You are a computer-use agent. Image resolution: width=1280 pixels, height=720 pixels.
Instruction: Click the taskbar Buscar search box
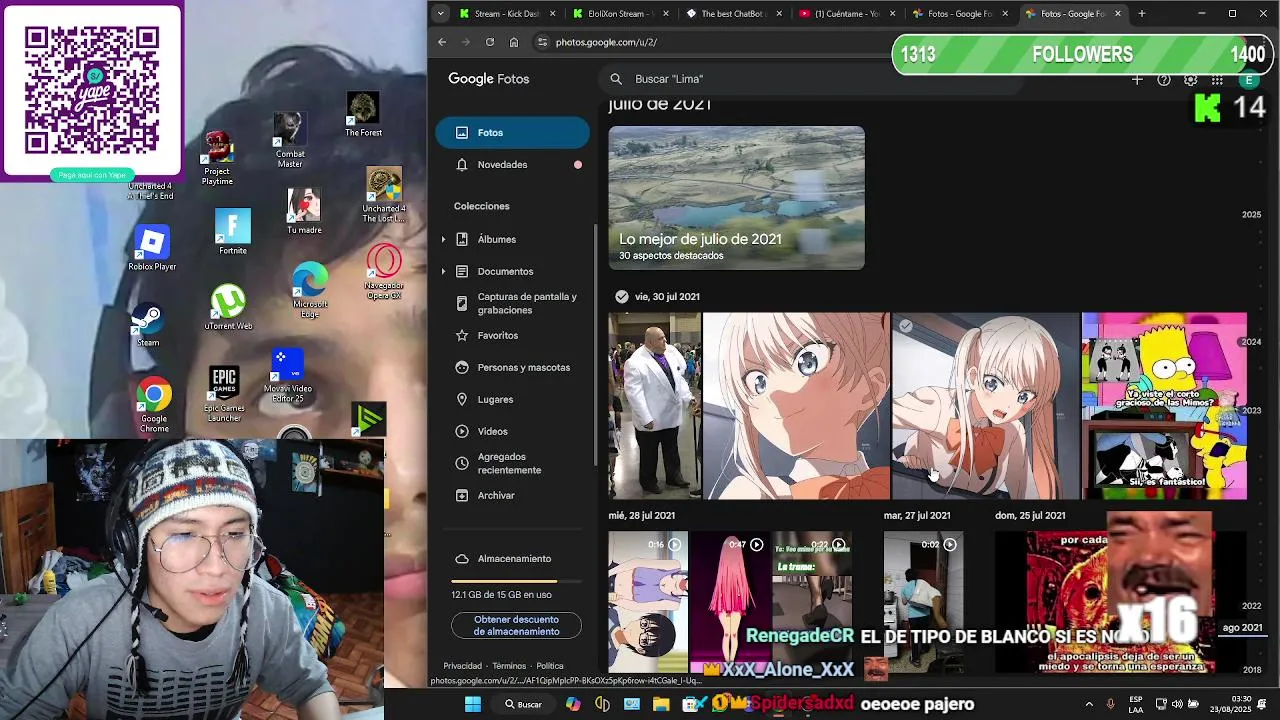click(524, 704)
